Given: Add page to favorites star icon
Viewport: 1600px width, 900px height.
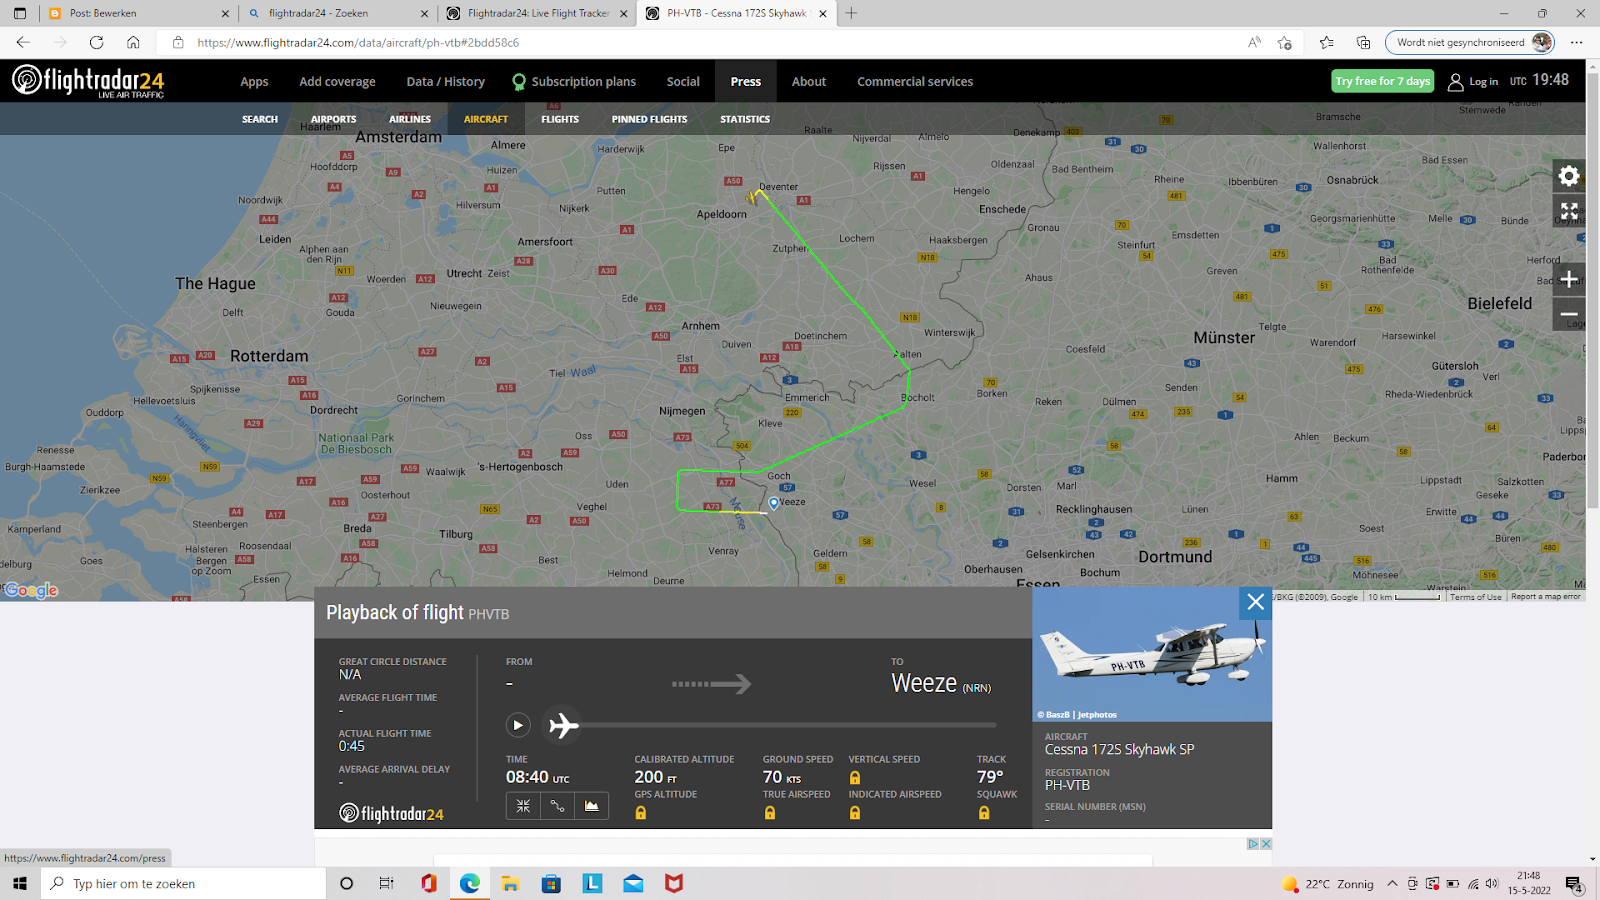Looking at the screenshot, I should (1285, 42).
